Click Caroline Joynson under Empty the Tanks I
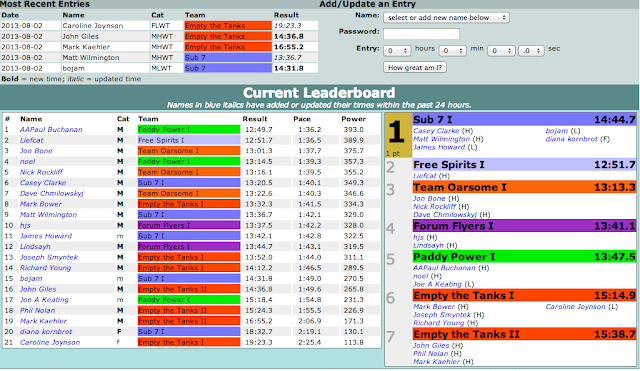Image resolution: width=640 pixels, height=371 pixels. click(576, 307)
